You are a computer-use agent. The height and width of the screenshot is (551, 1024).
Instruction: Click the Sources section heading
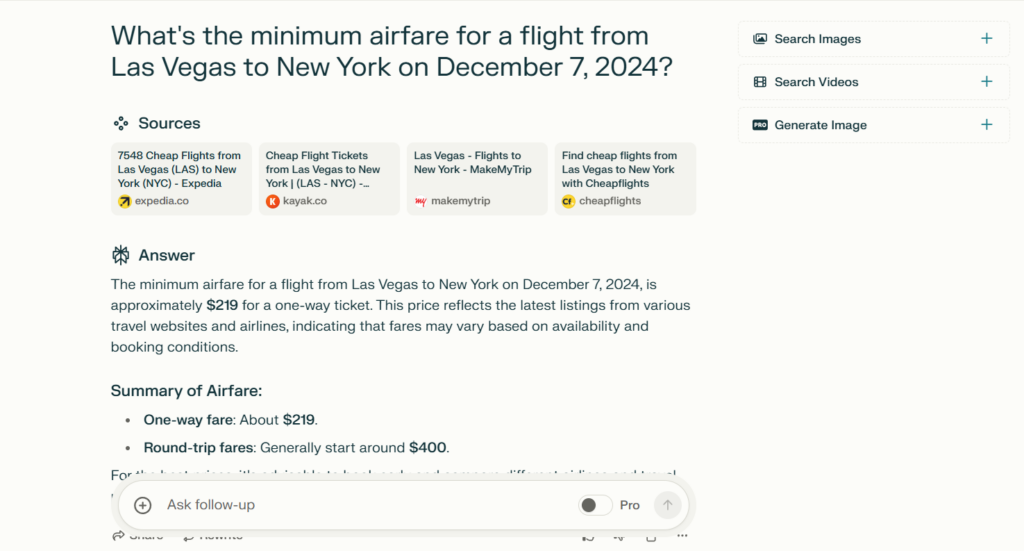click(169, 123)
